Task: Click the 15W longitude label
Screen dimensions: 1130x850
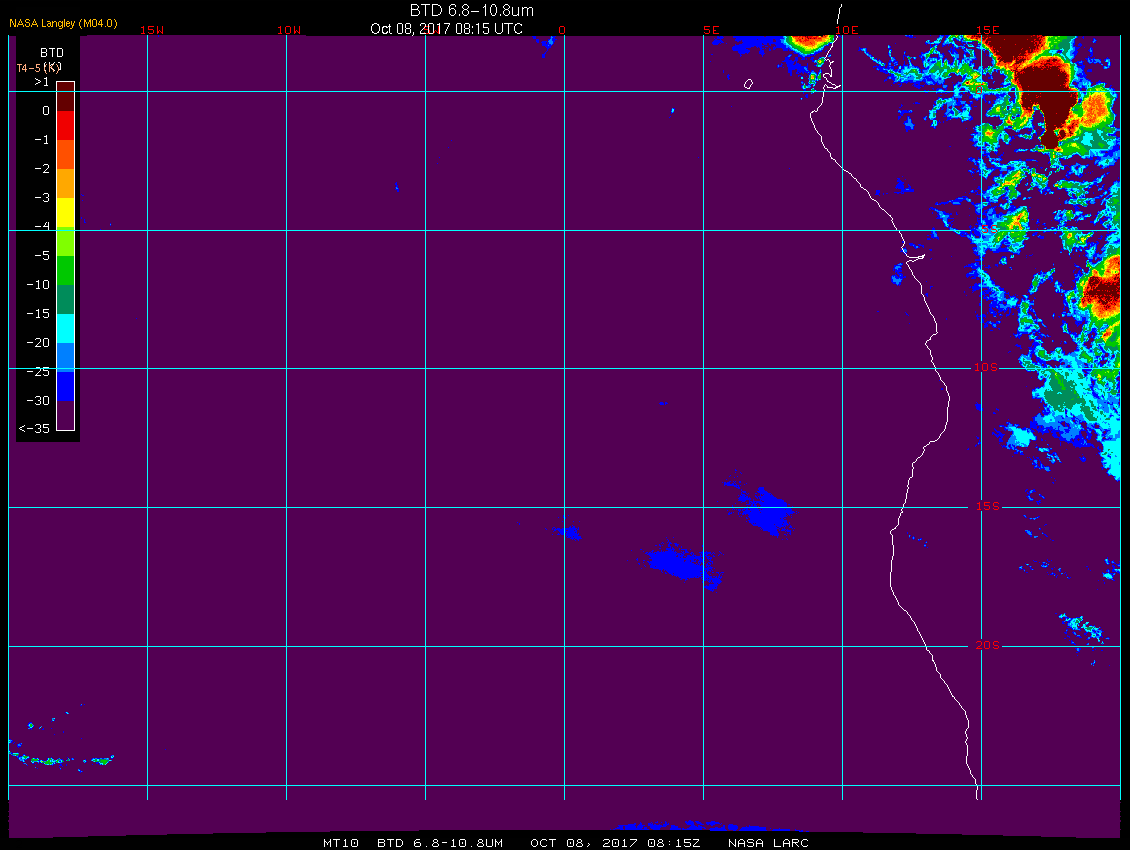Action: click(152, 30)
